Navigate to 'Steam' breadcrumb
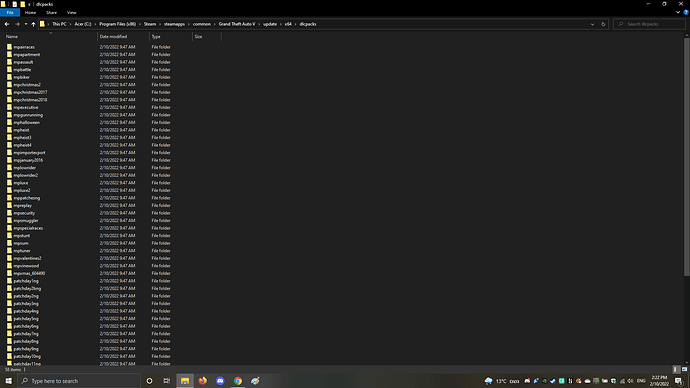The width and height of the screenshot is (690, 388). [150, 24]
